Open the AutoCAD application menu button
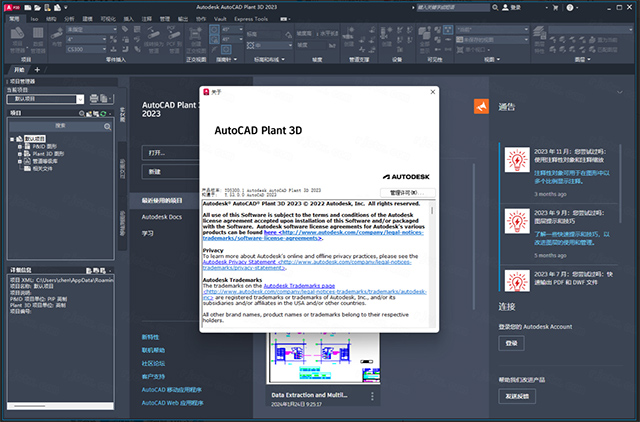This screenshot has width=640, height=422. point(11,7)
